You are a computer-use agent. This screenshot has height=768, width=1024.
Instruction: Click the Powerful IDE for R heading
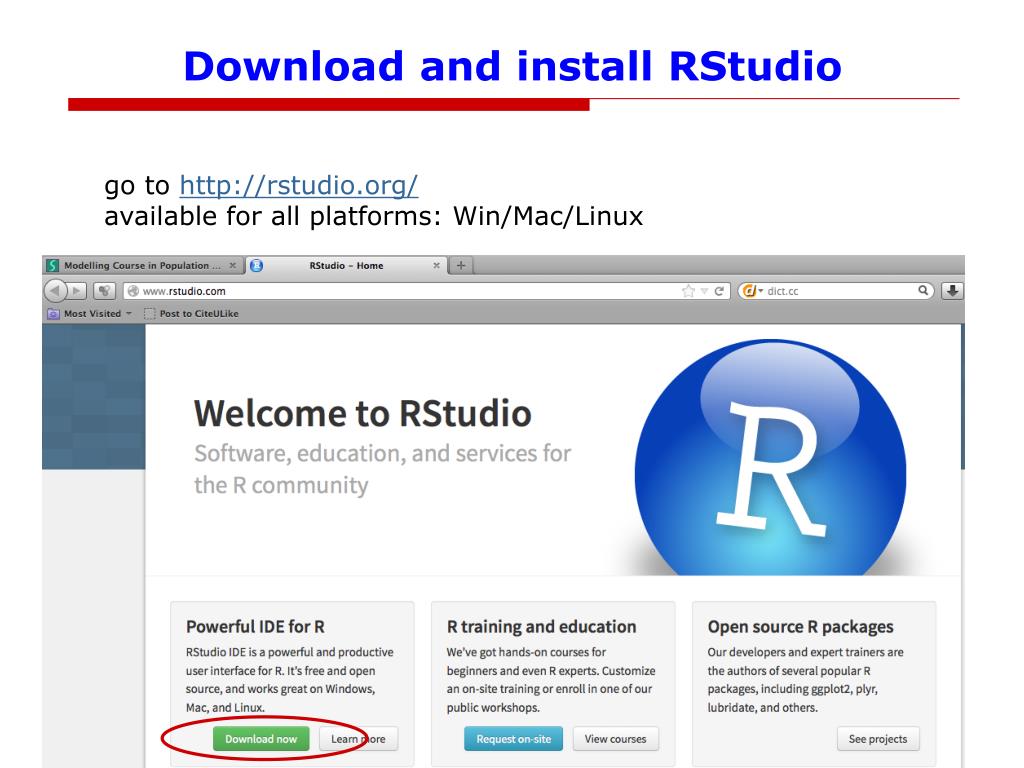(x=255, y=627)
